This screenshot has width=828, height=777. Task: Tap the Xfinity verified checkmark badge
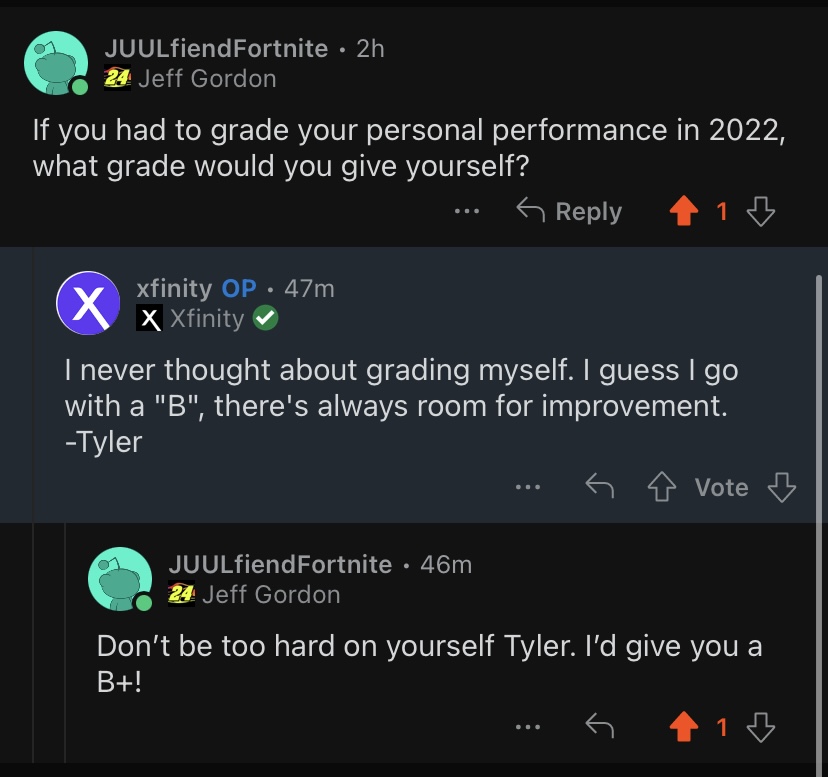pyautogui.click(x=265, y=319)
